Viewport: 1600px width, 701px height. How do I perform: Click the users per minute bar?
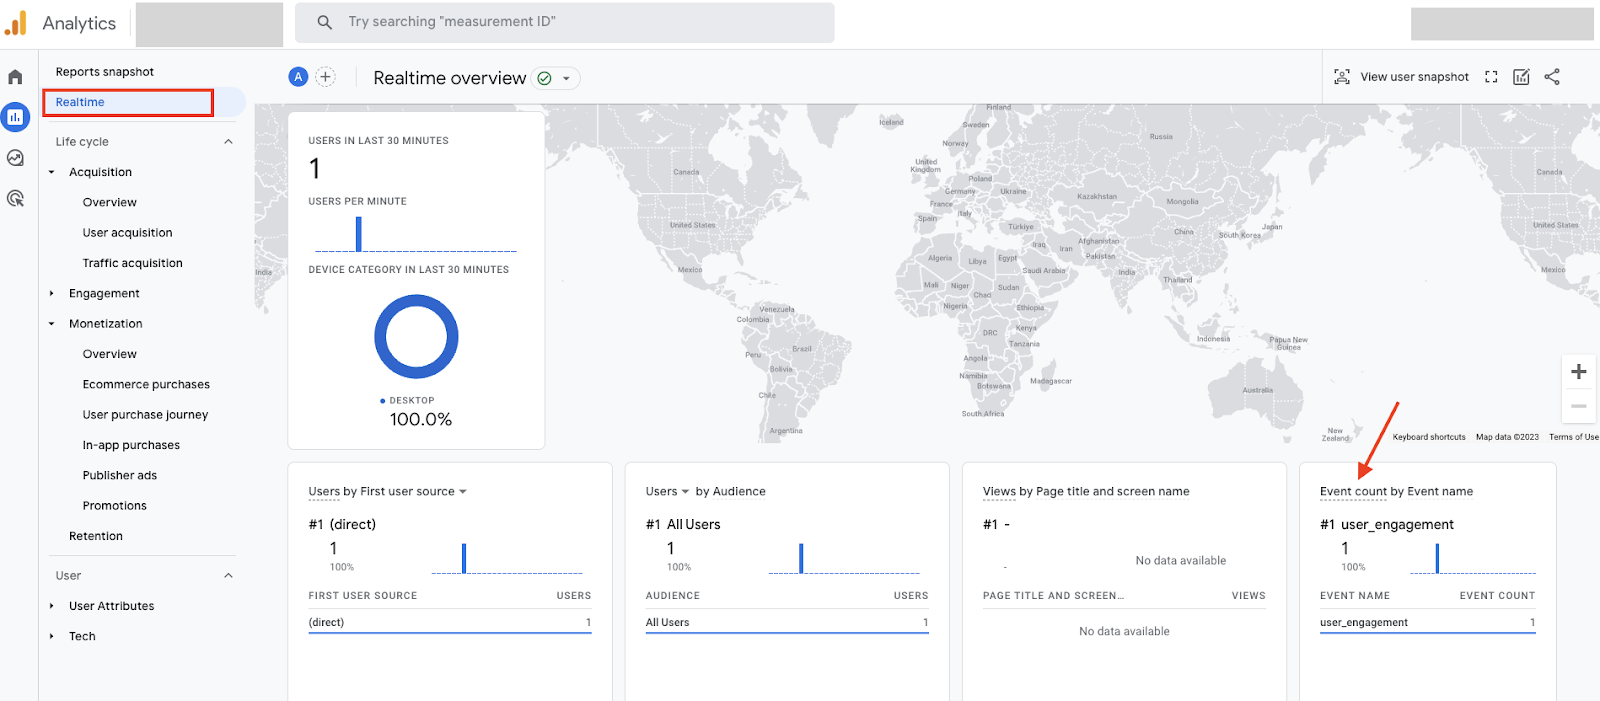click(359, 234)
